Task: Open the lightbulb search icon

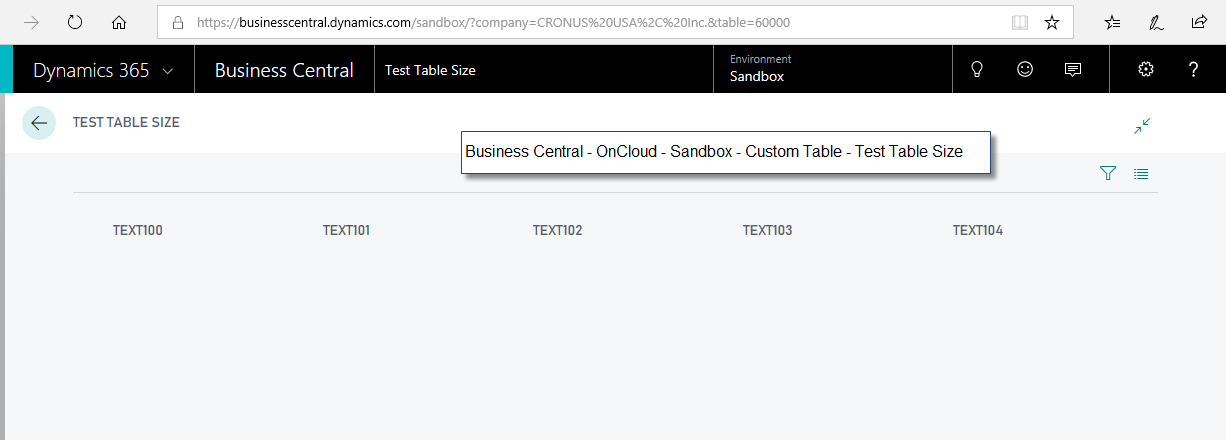Action: (978, 69)
